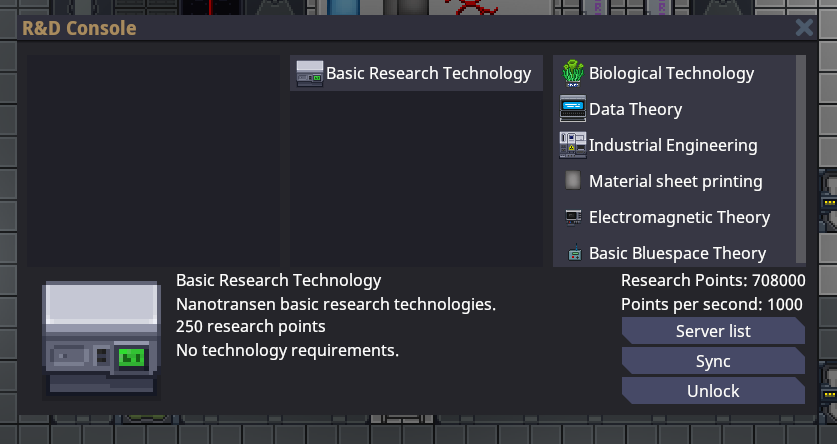
Task: Open the Server list
Action: (712, 331)
